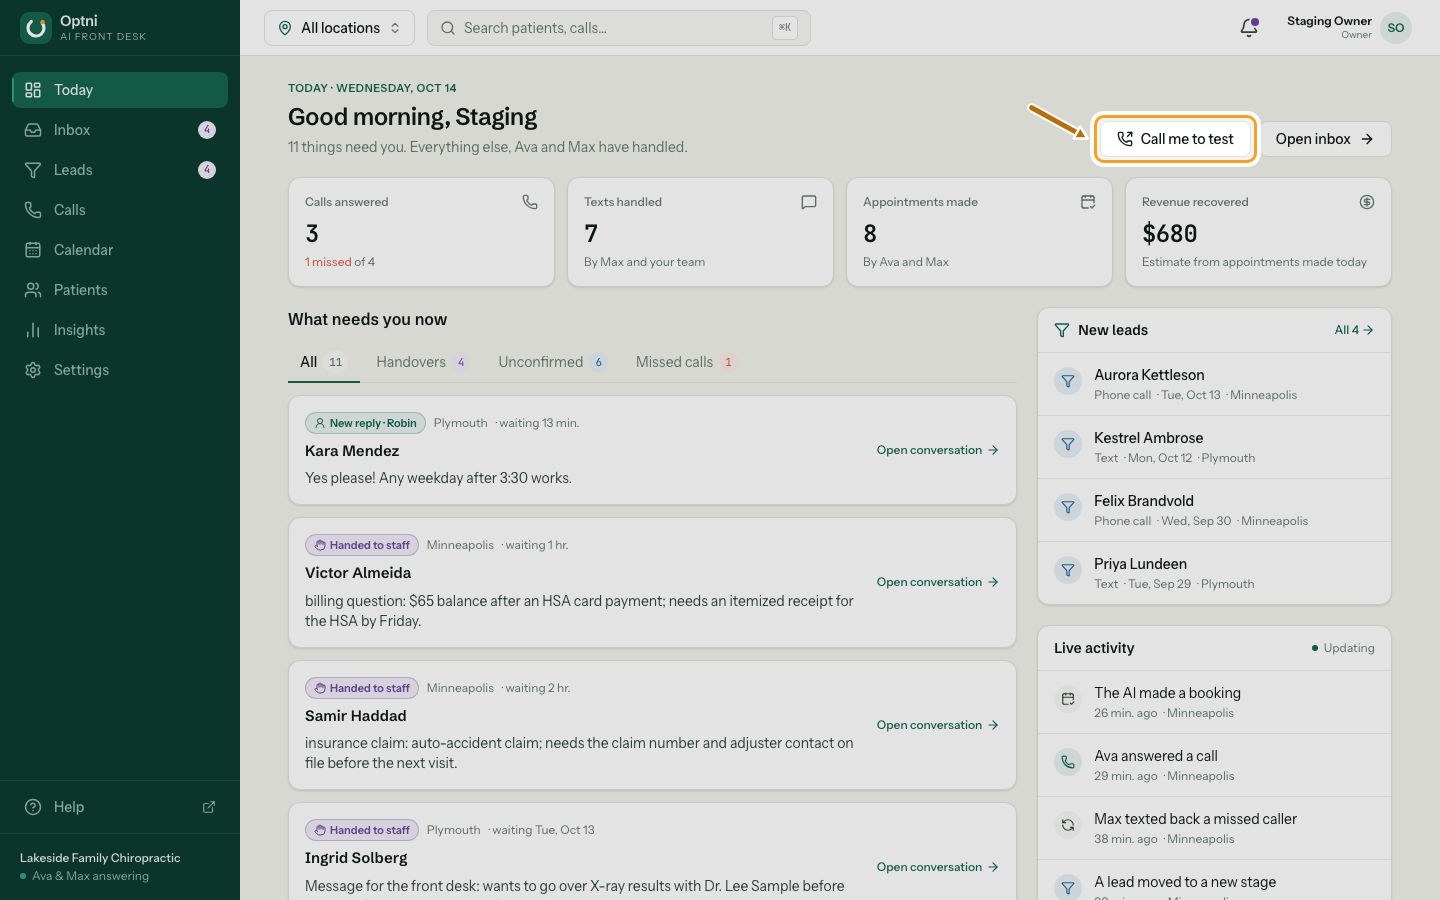Open Insights in the sidebar
Viewport: 1440px width, 900px height.
pyautogui.click(x=120, y=330)
